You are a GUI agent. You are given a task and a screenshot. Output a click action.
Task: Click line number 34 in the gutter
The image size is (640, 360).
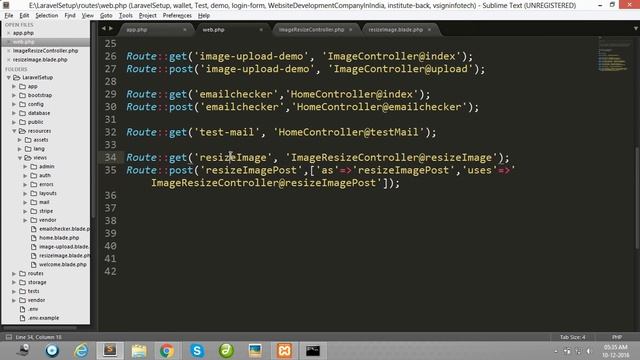click(x=110, y=158)
